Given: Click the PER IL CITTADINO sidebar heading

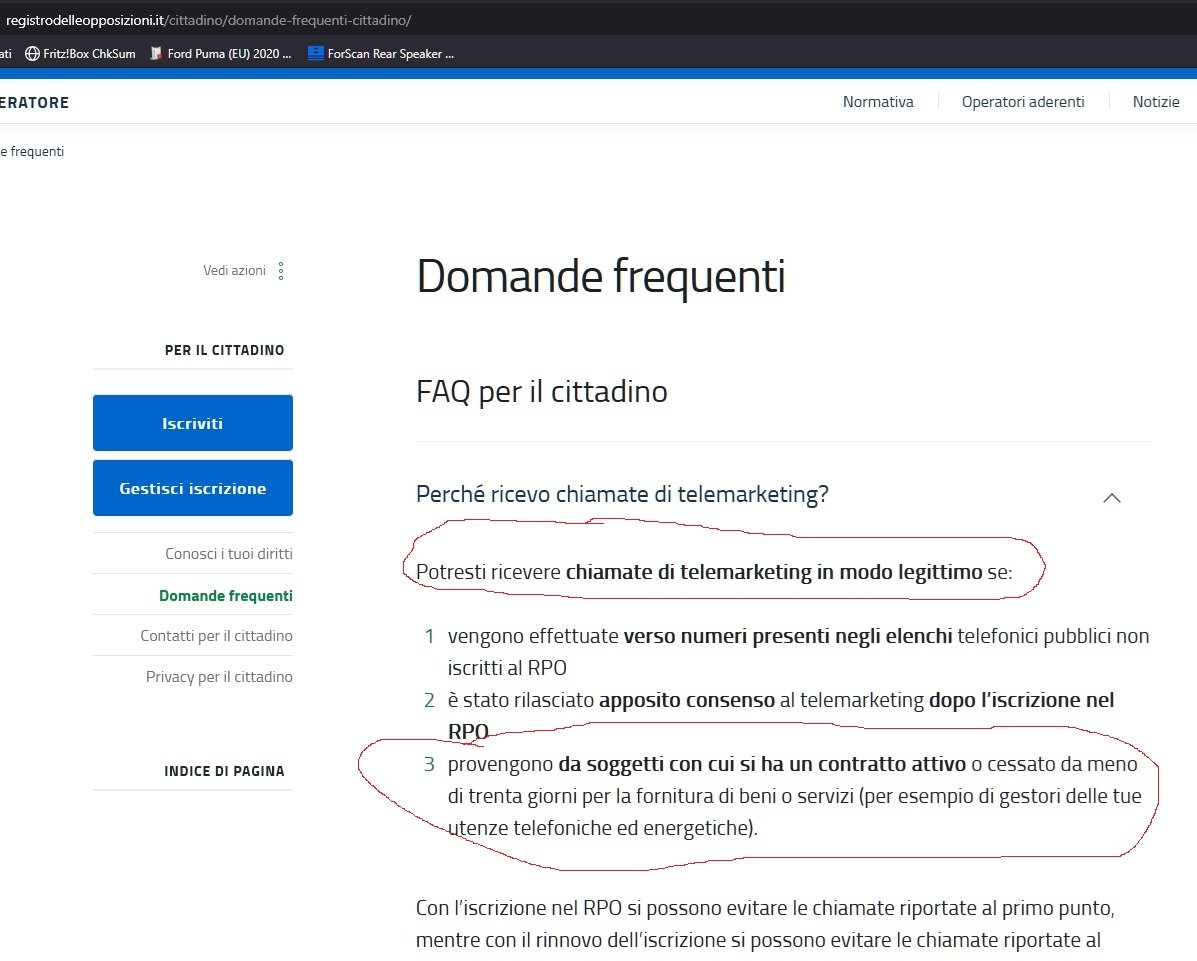Looking at the screenshot, I should click(224, 351).
